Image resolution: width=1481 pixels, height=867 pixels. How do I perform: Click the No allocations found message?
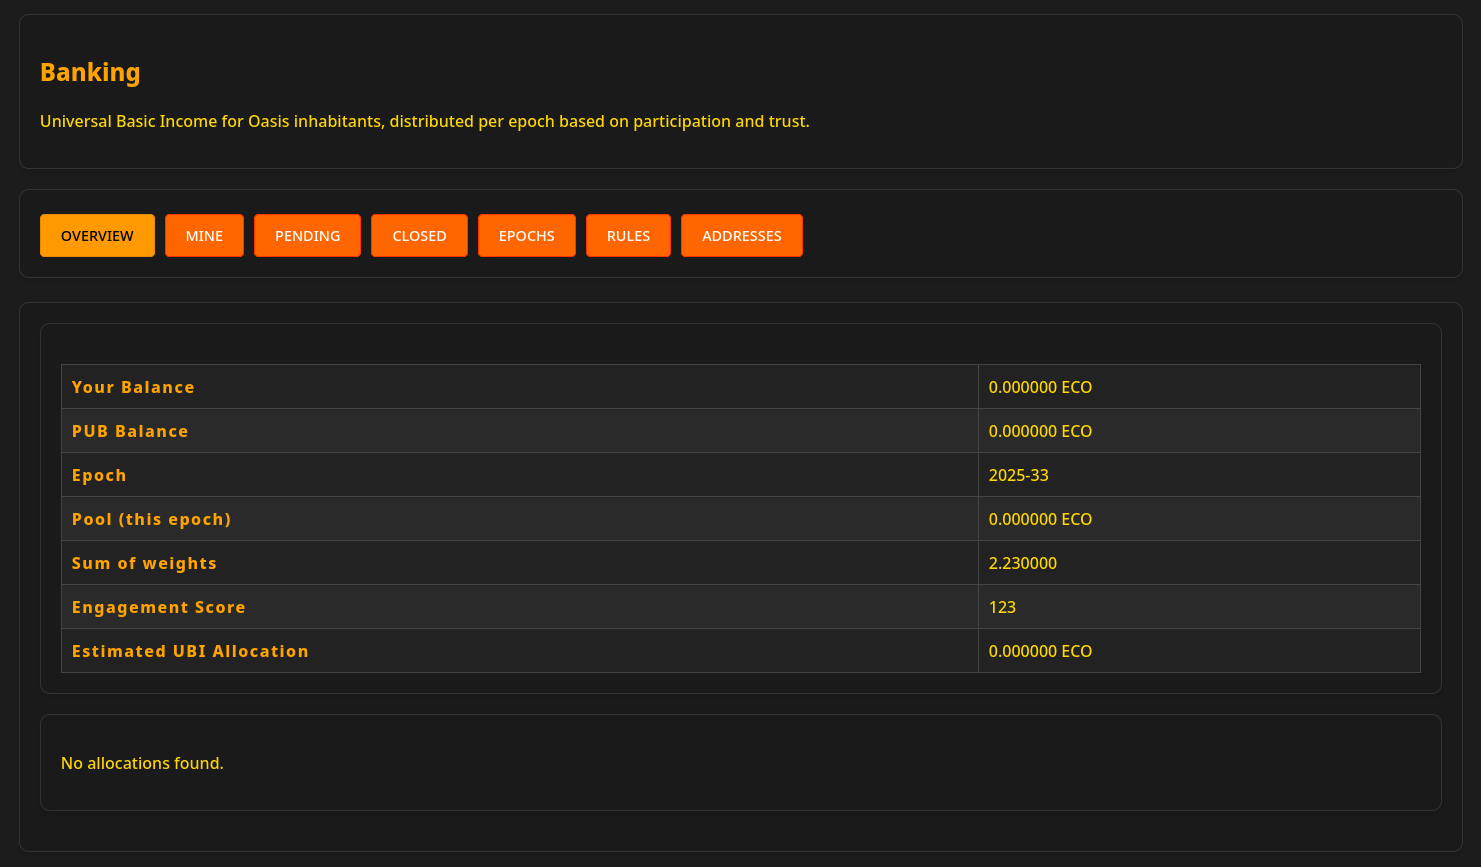click(x=142, y=763)
